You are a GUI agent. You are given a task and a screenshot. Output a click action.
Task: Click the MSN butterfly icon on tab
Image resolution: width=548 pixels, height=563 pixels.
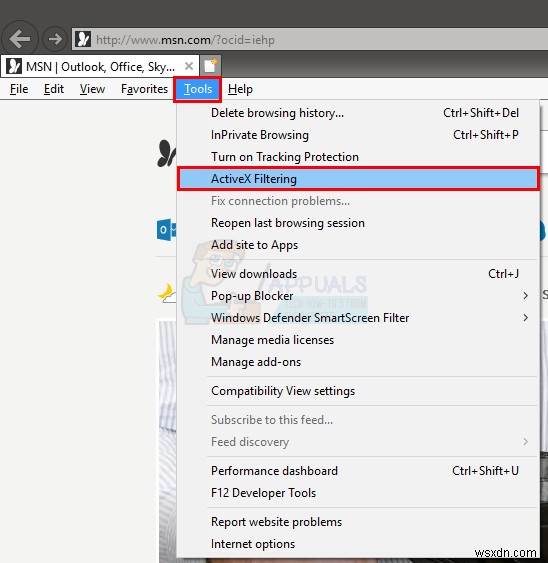pyautogui.click(x=14, y=66)
